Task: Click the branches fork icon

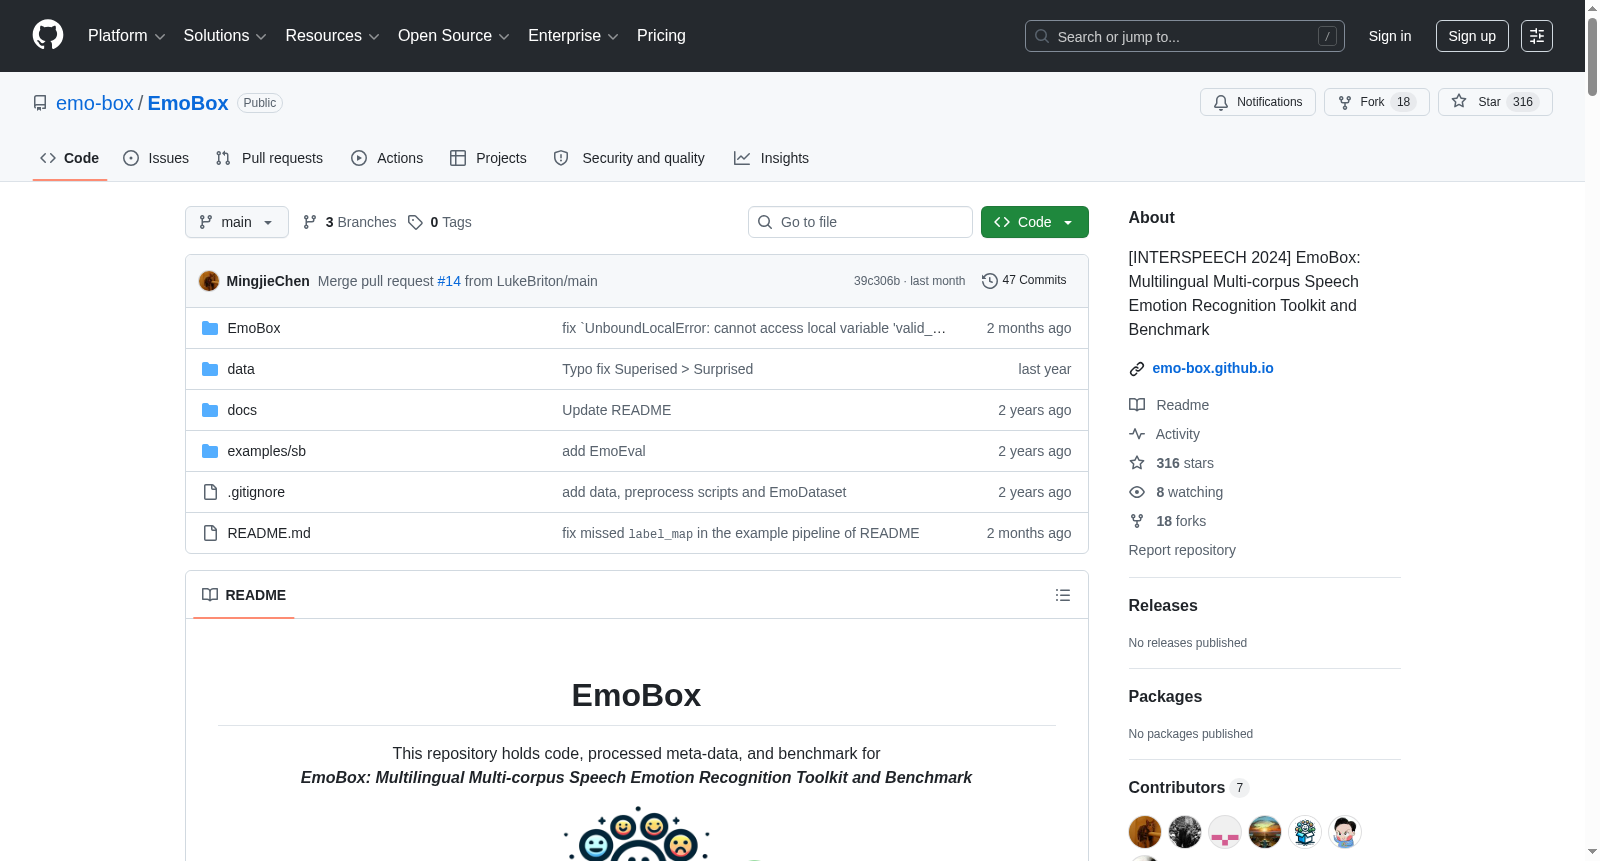Action: click(310, 222)
